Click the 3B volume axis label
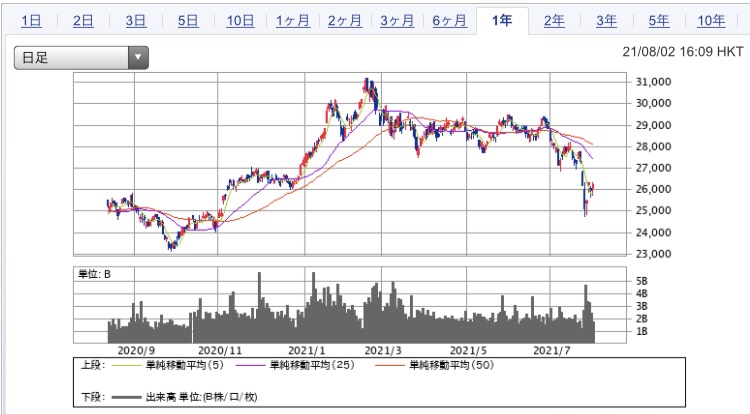Viewport: 750px width, 414px height. click(x=641, y=306)
